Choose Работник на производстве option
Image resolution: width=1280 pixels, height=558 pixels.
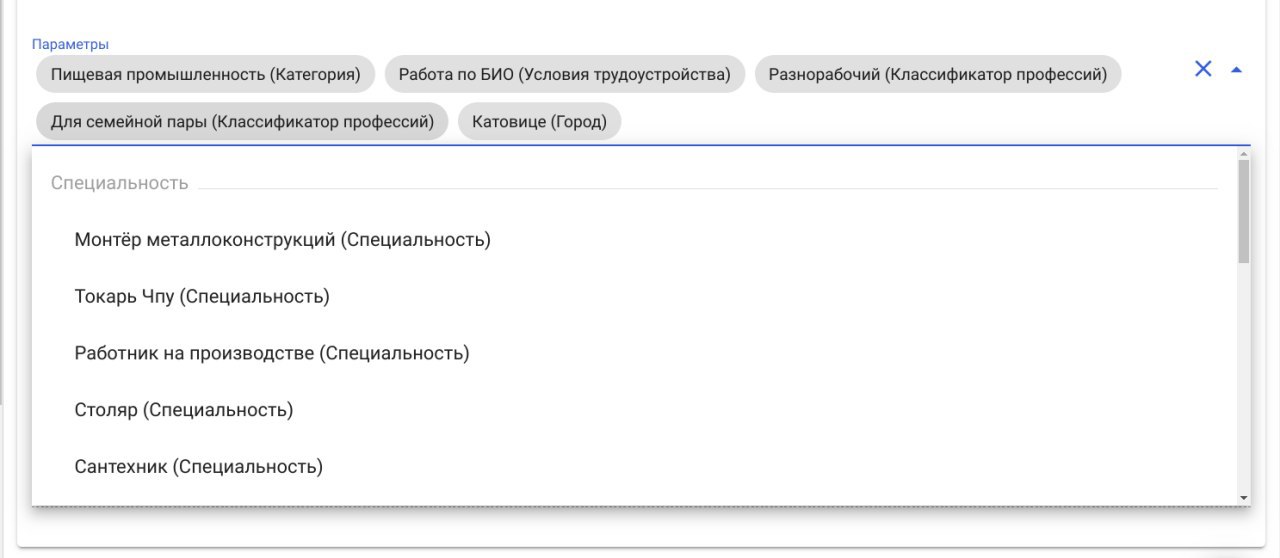point(634,353)
